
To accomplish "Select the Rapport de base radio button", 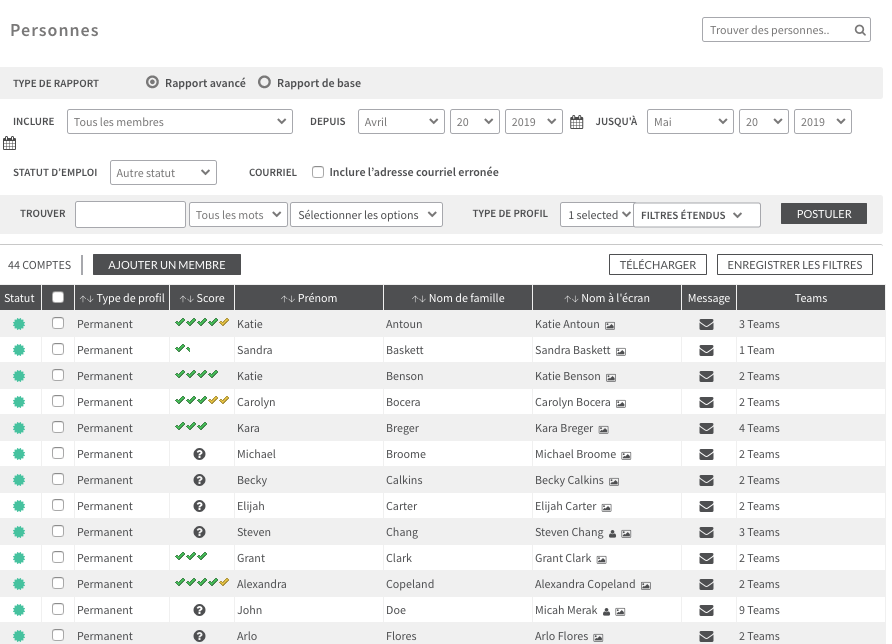I will click(264, 82).
